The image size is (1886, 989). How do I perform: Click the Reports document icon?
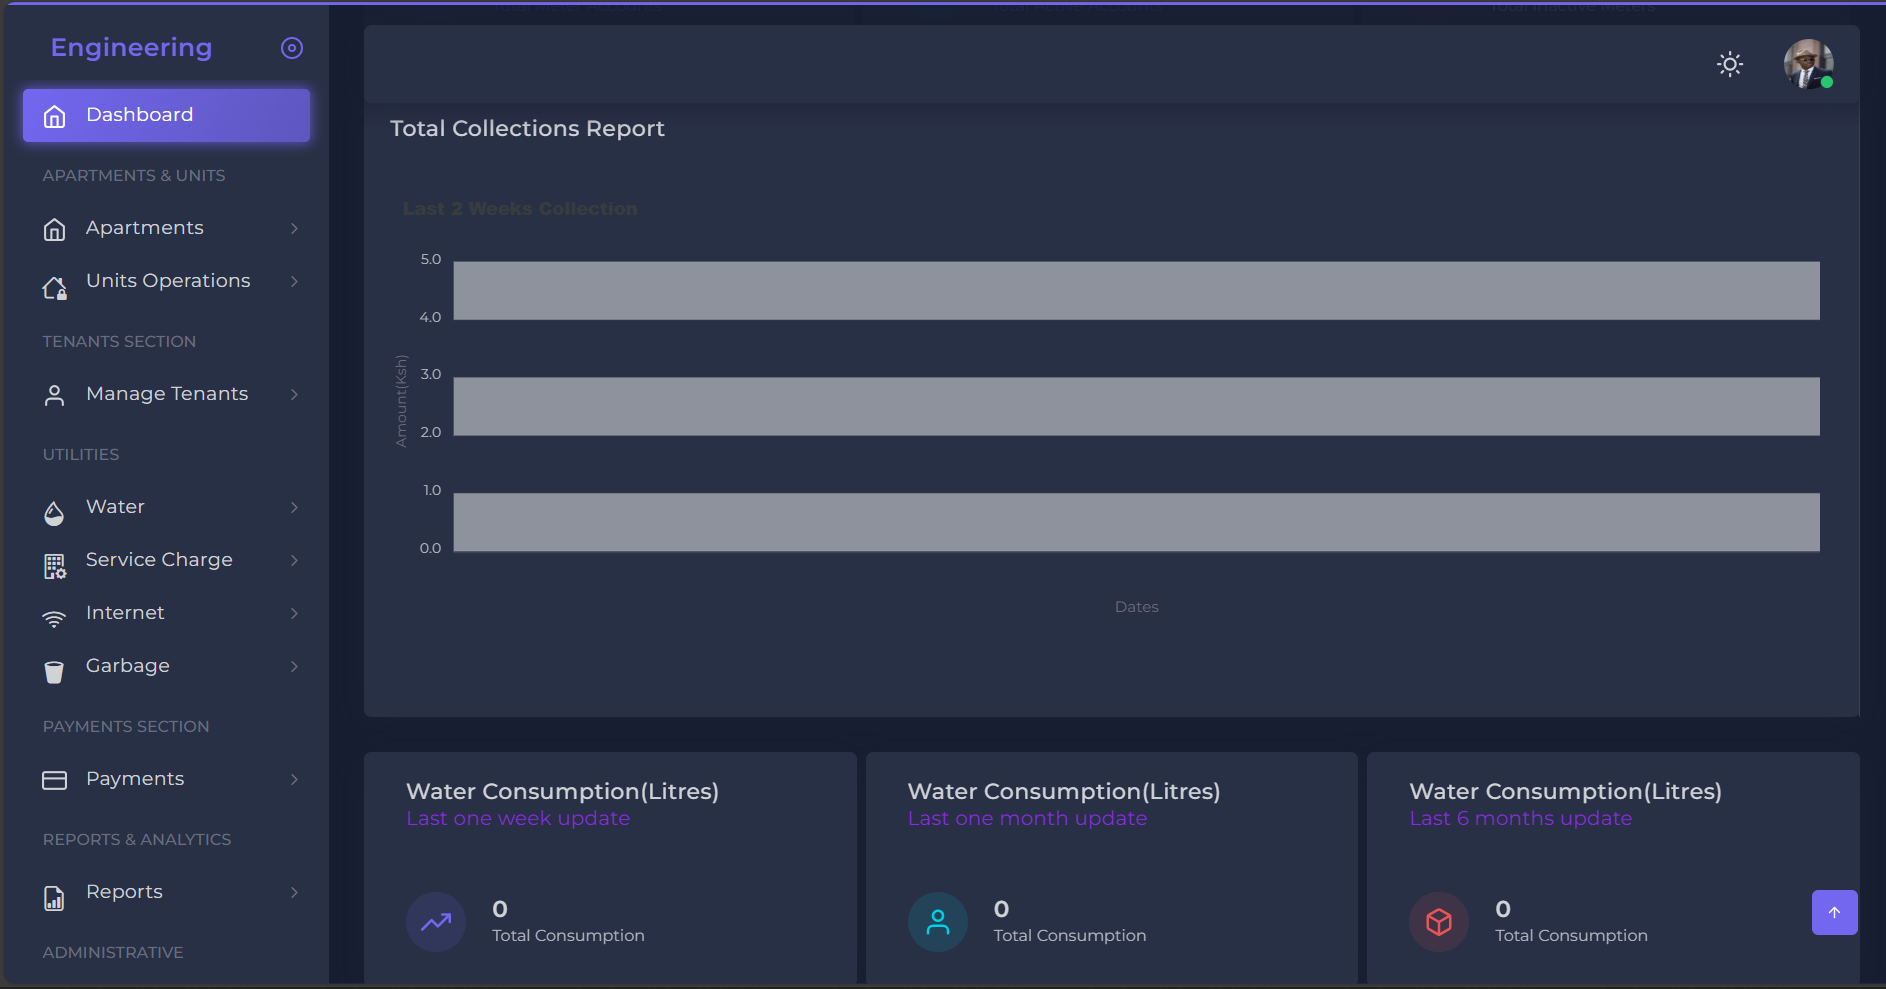tap(54, 897)
